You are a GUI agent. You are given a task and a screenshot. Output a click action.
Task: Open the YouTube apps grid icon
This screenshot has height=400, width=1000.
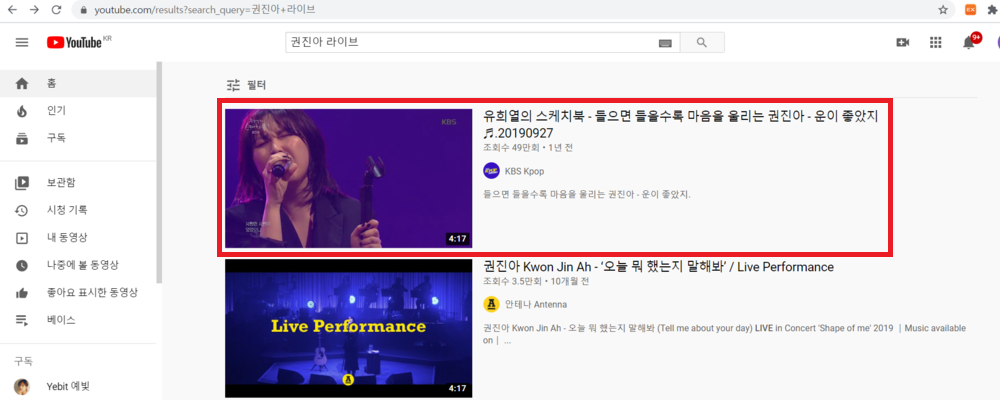click(x=936, y=43)
